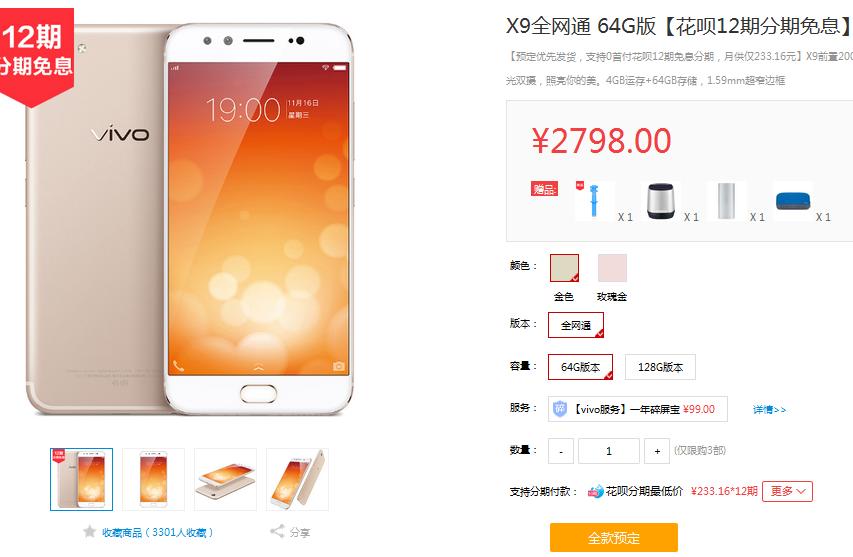Screen dimensions: 853x557
Task: Click the 全款预定 order button
Action: pyautogui.click(x=614, y=537)
